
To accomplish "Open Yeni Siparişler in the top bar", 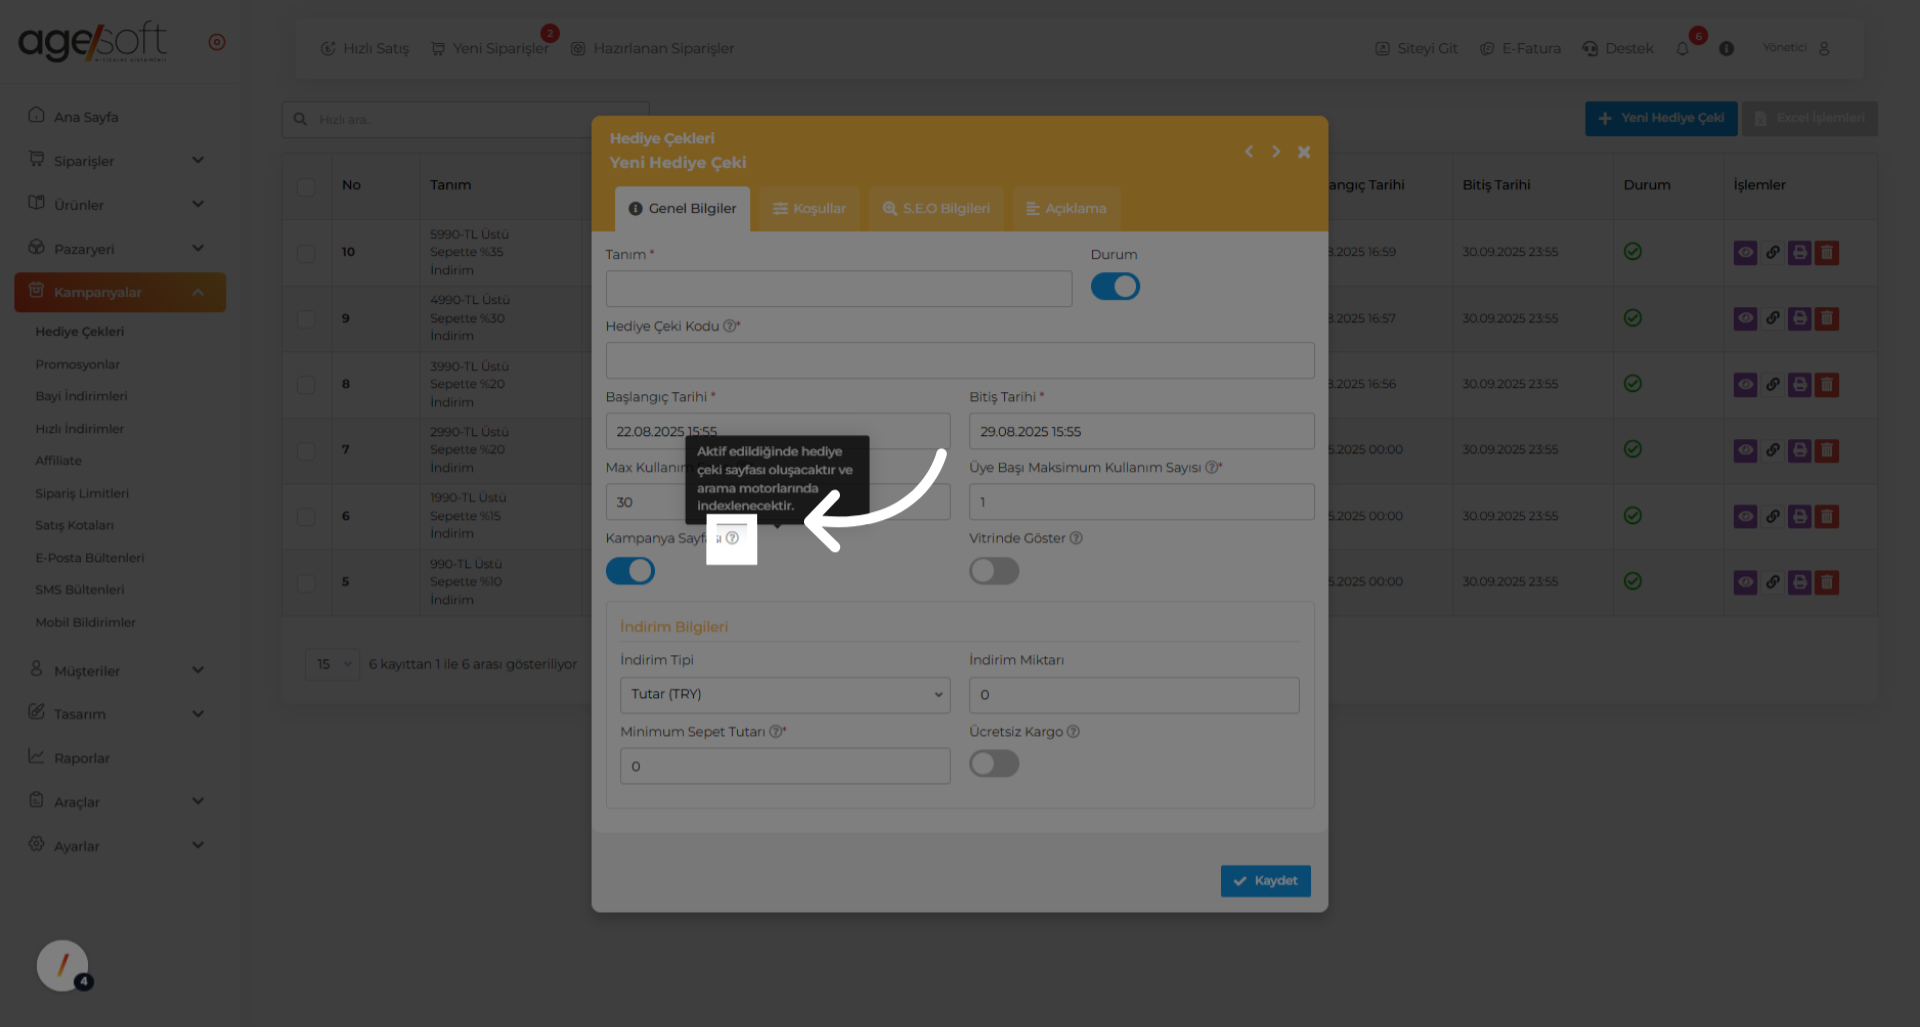I will [x=490, y=48].
